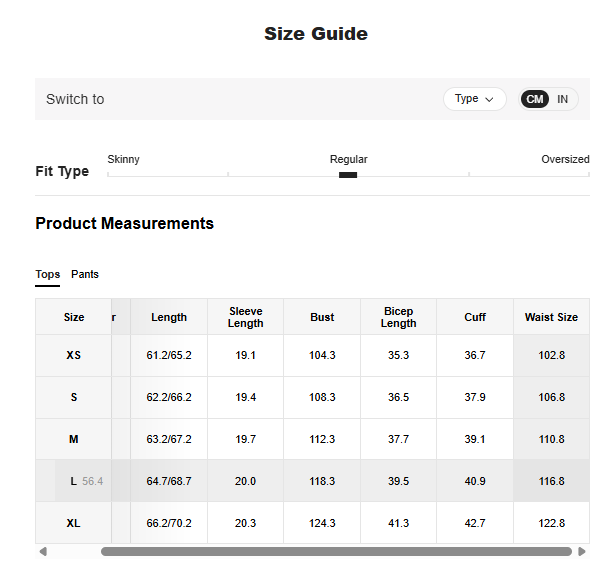The image size is (611, 567).
Task: Switch units to IN
Action: tap(563, 99)
